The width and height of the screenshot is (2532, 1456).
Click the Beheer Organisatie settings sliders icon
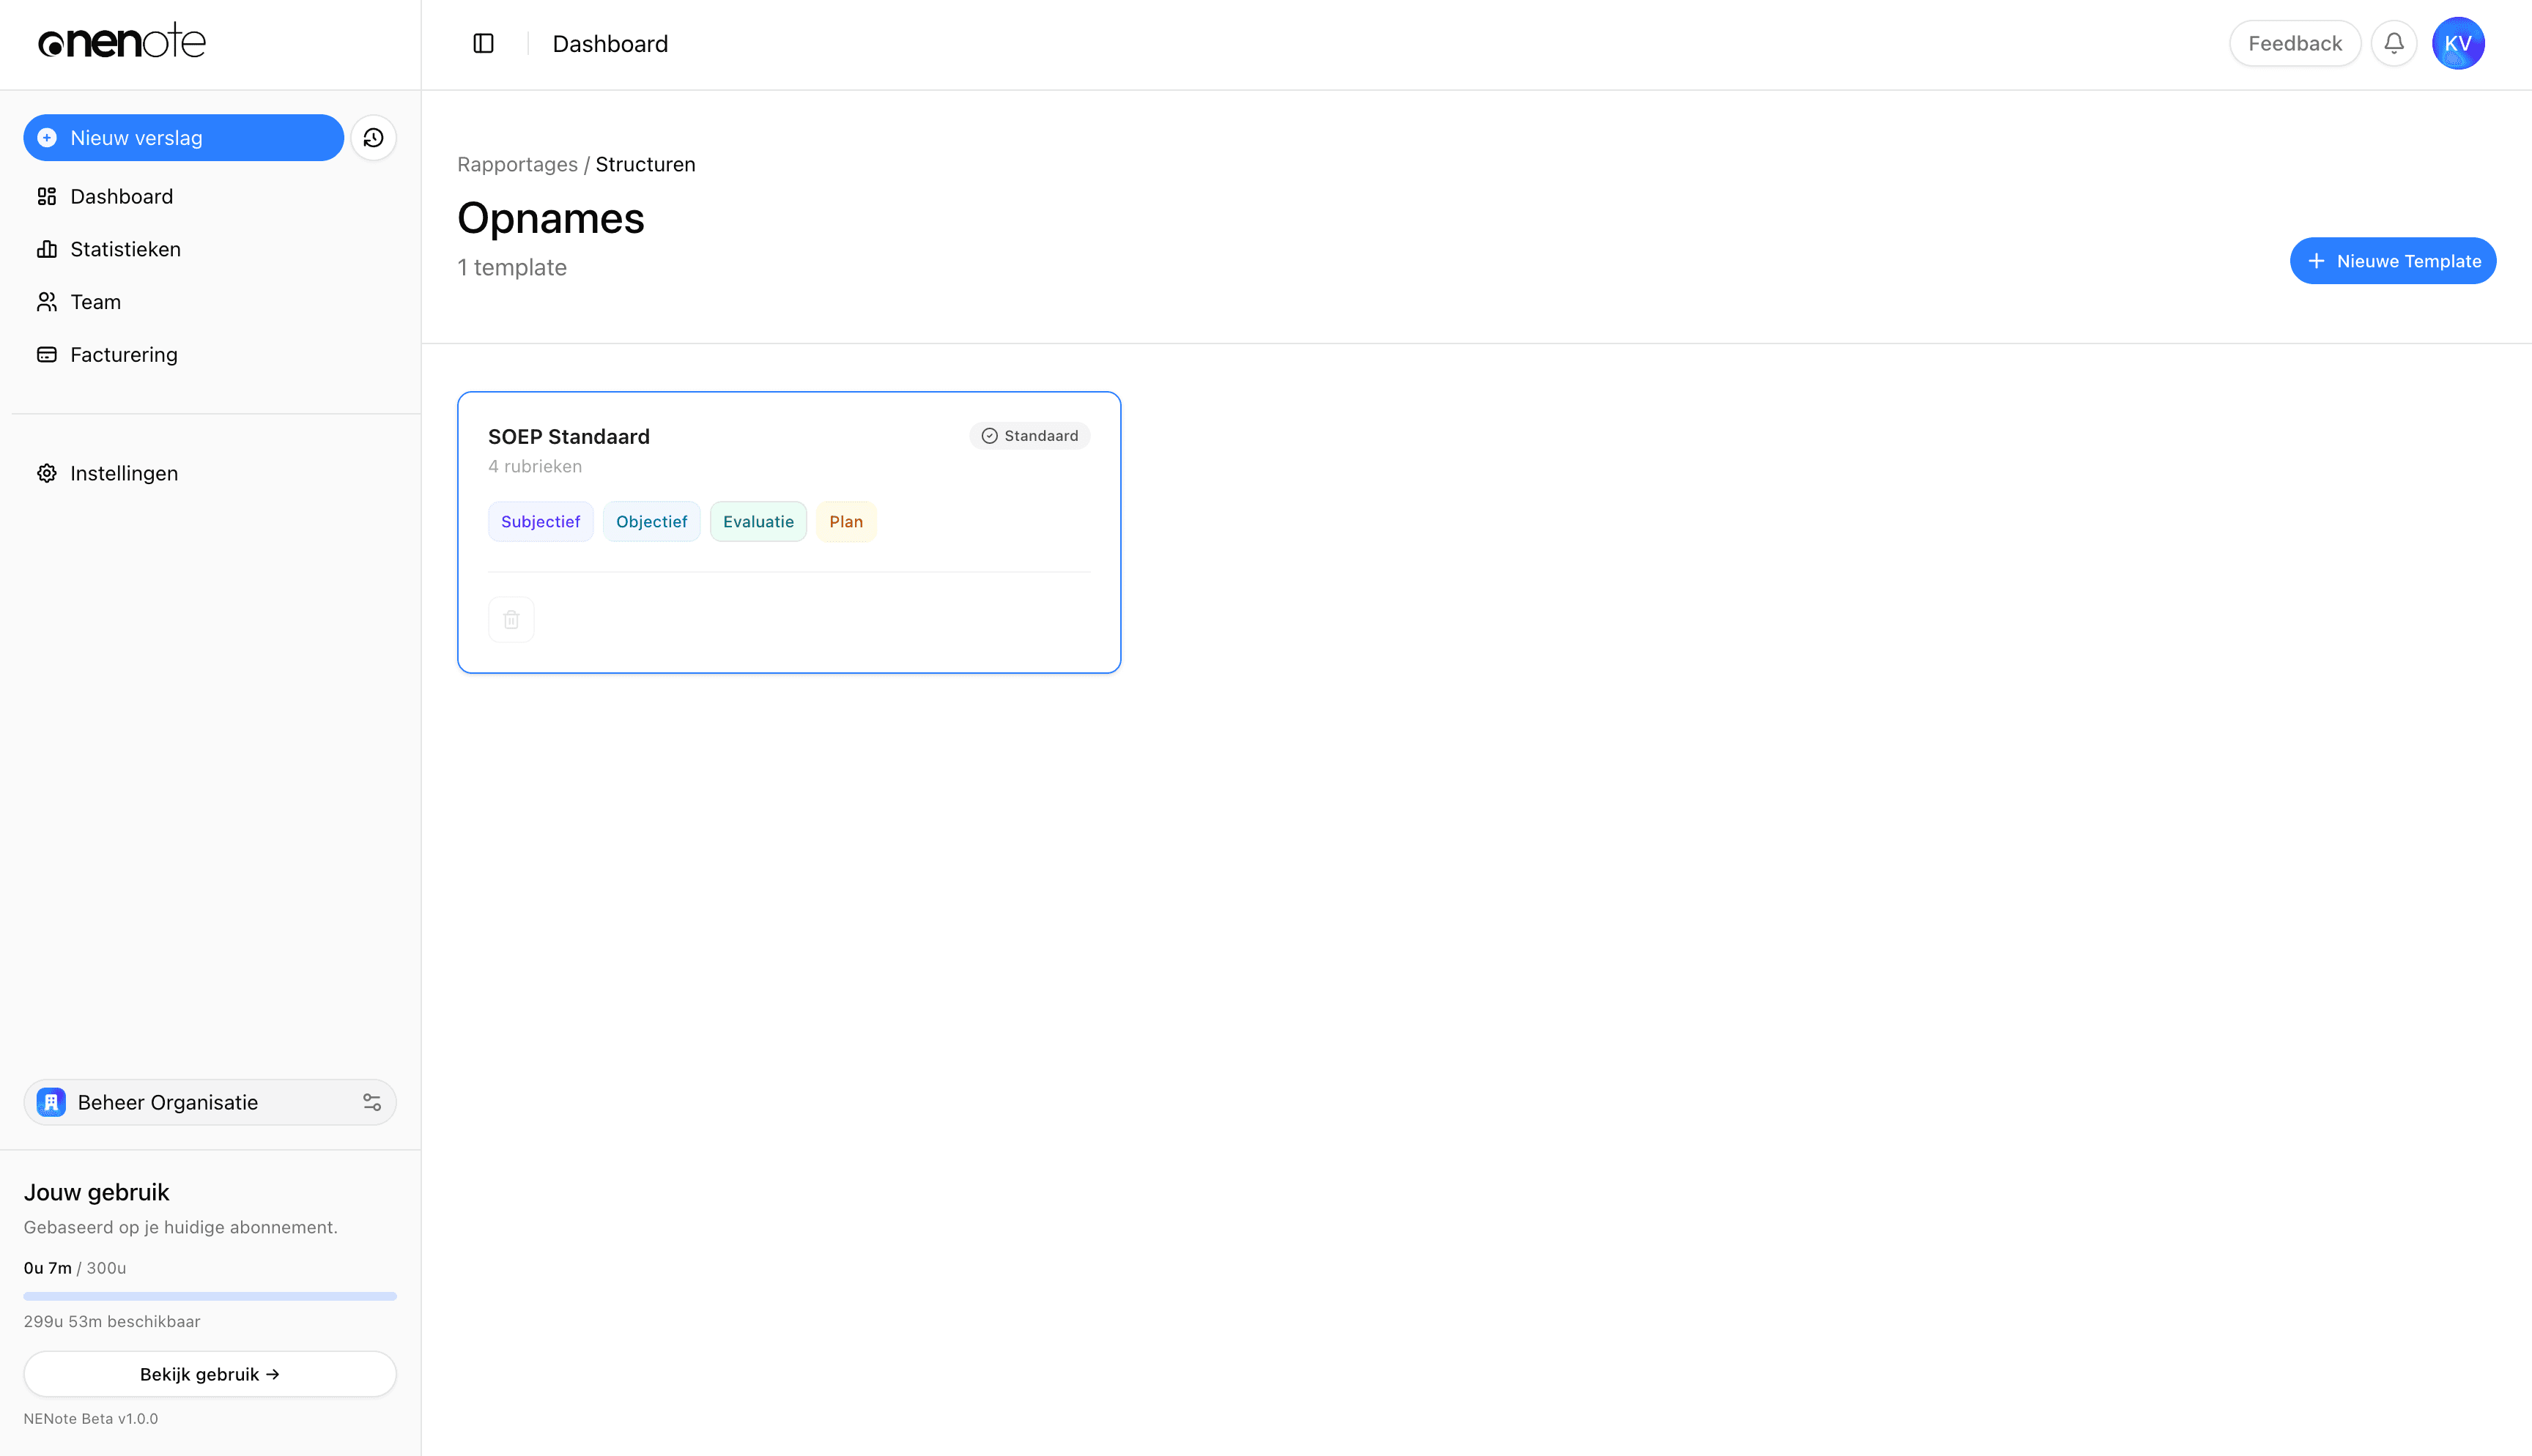(372, 1102)
